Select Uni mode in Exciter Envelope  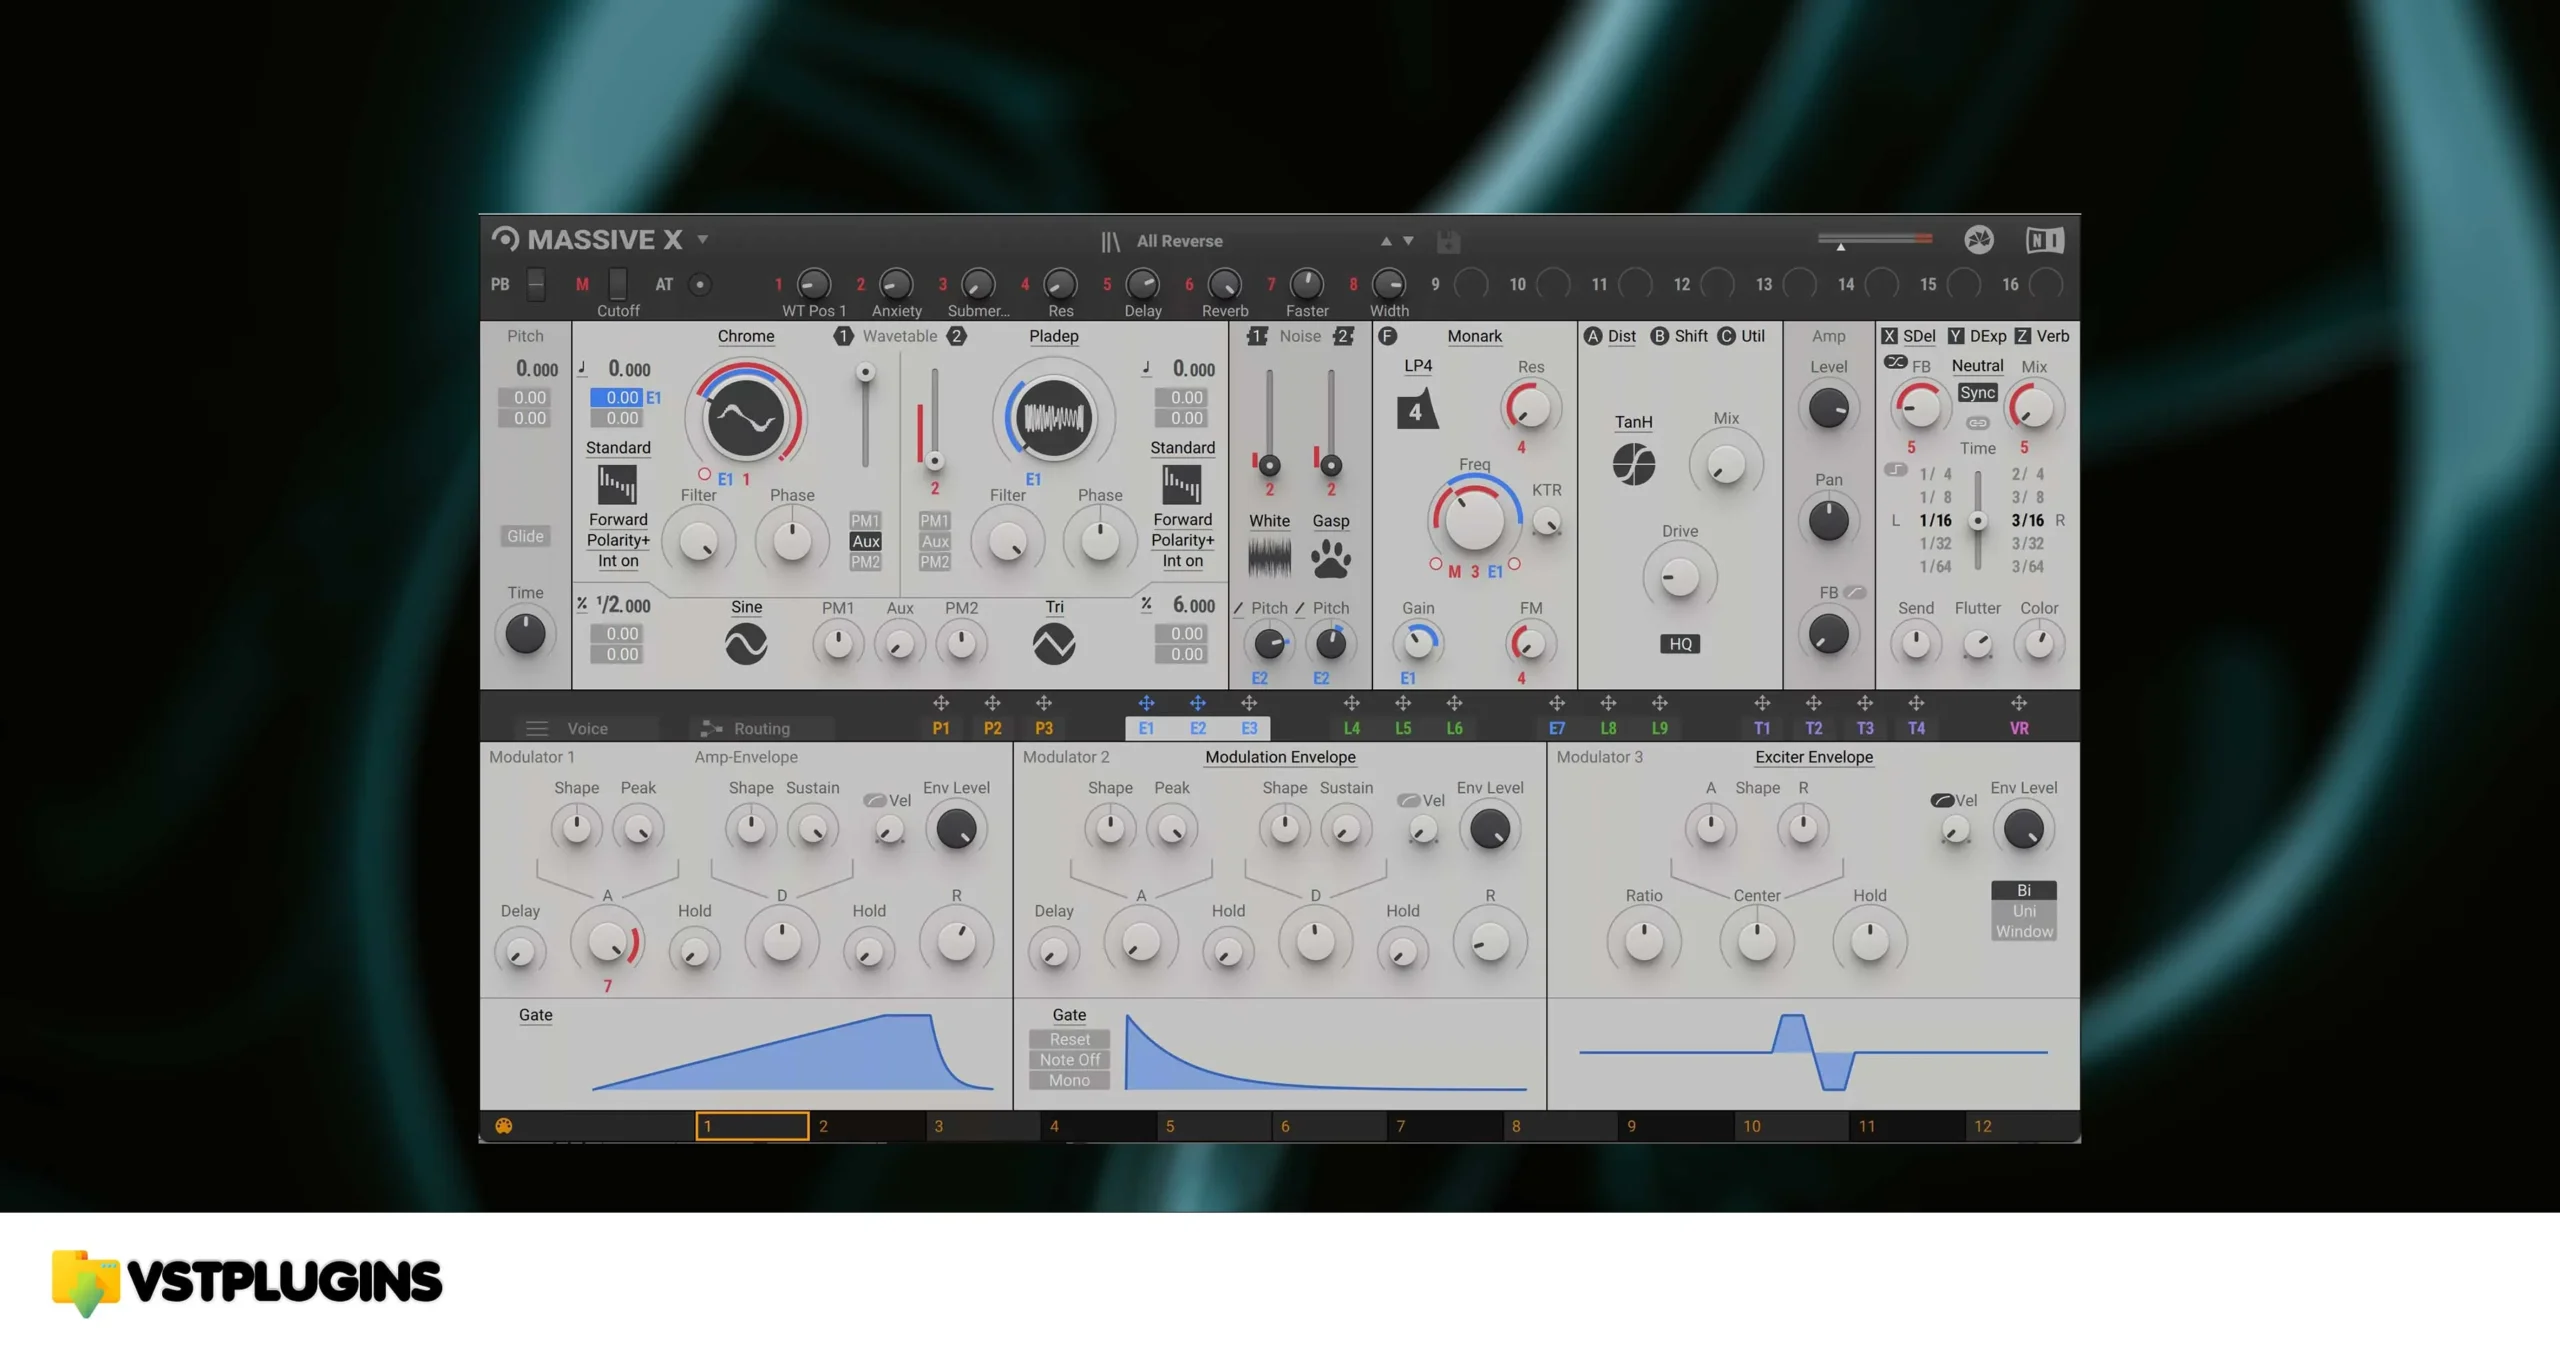click(x=2023, y=911)
